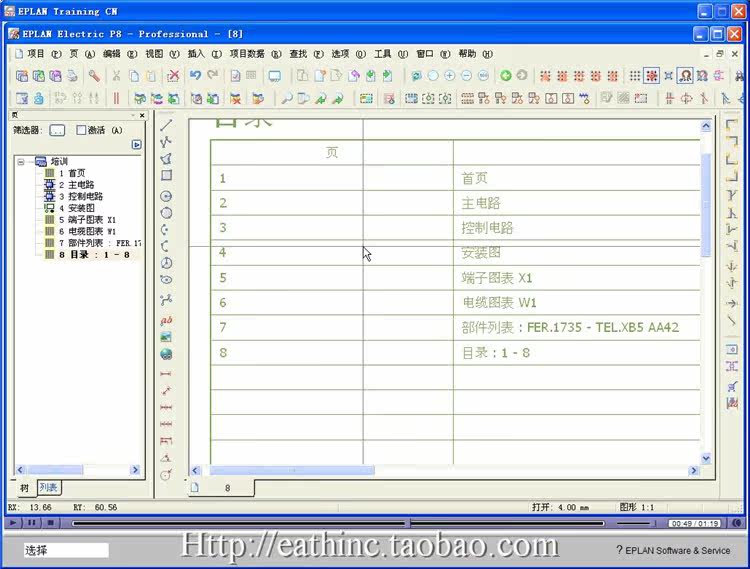Select the Insert image tool

[x=166, y=337]
